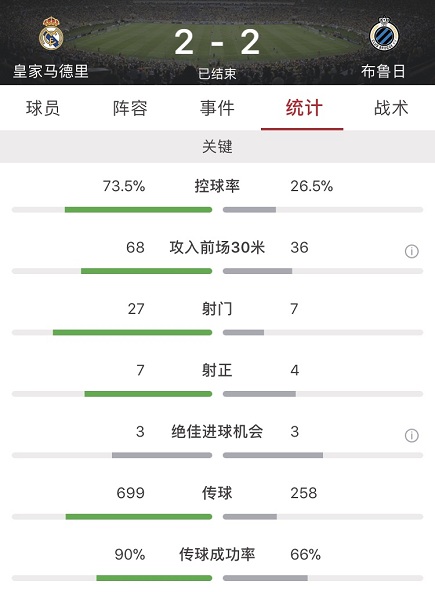This screenshot has height=592, width=435.
Task: Switch to the 球员 tab
Action: pos(43,108)
